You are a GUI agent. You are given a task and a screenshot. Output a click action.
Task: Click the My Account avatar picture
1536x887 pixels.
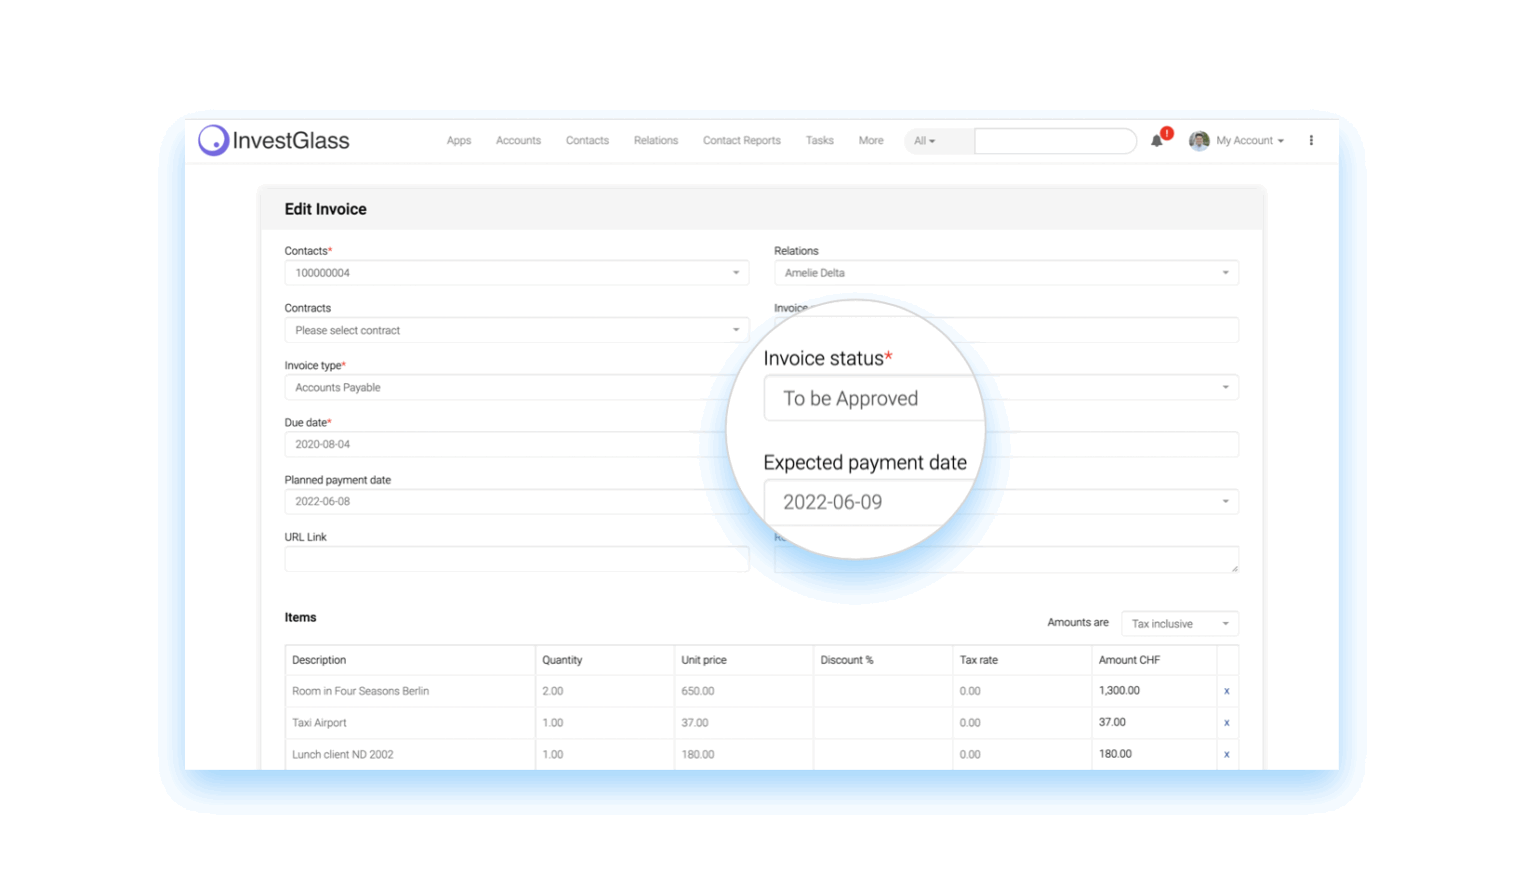1199,140
